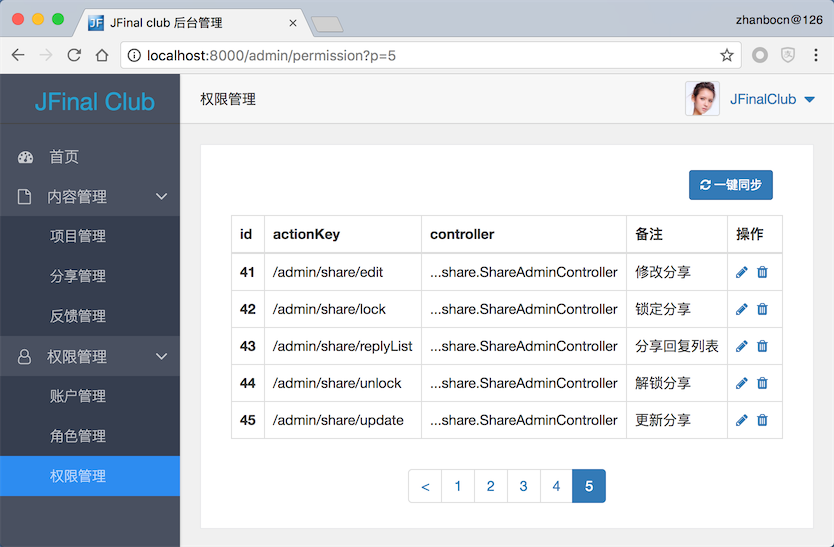Edit the /admin/share/lock permission row

[741, 309]
